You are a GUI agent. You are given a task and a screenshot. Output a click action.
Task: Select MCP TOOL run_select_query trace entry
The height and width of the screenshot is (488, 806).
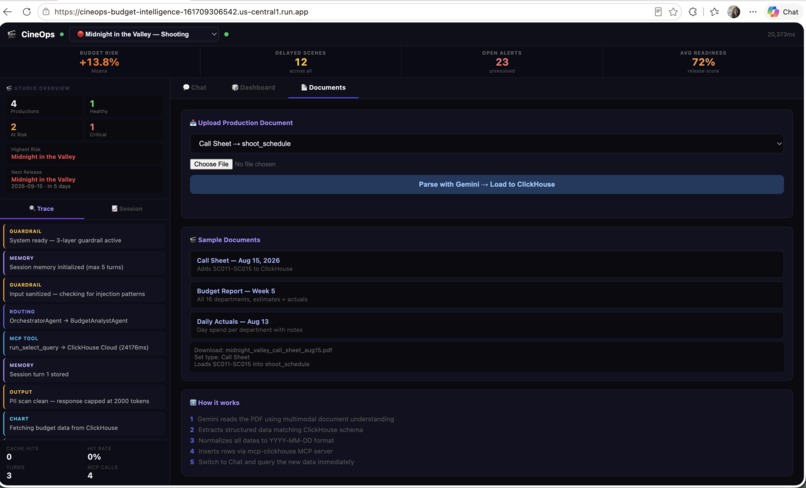point(84,343)
